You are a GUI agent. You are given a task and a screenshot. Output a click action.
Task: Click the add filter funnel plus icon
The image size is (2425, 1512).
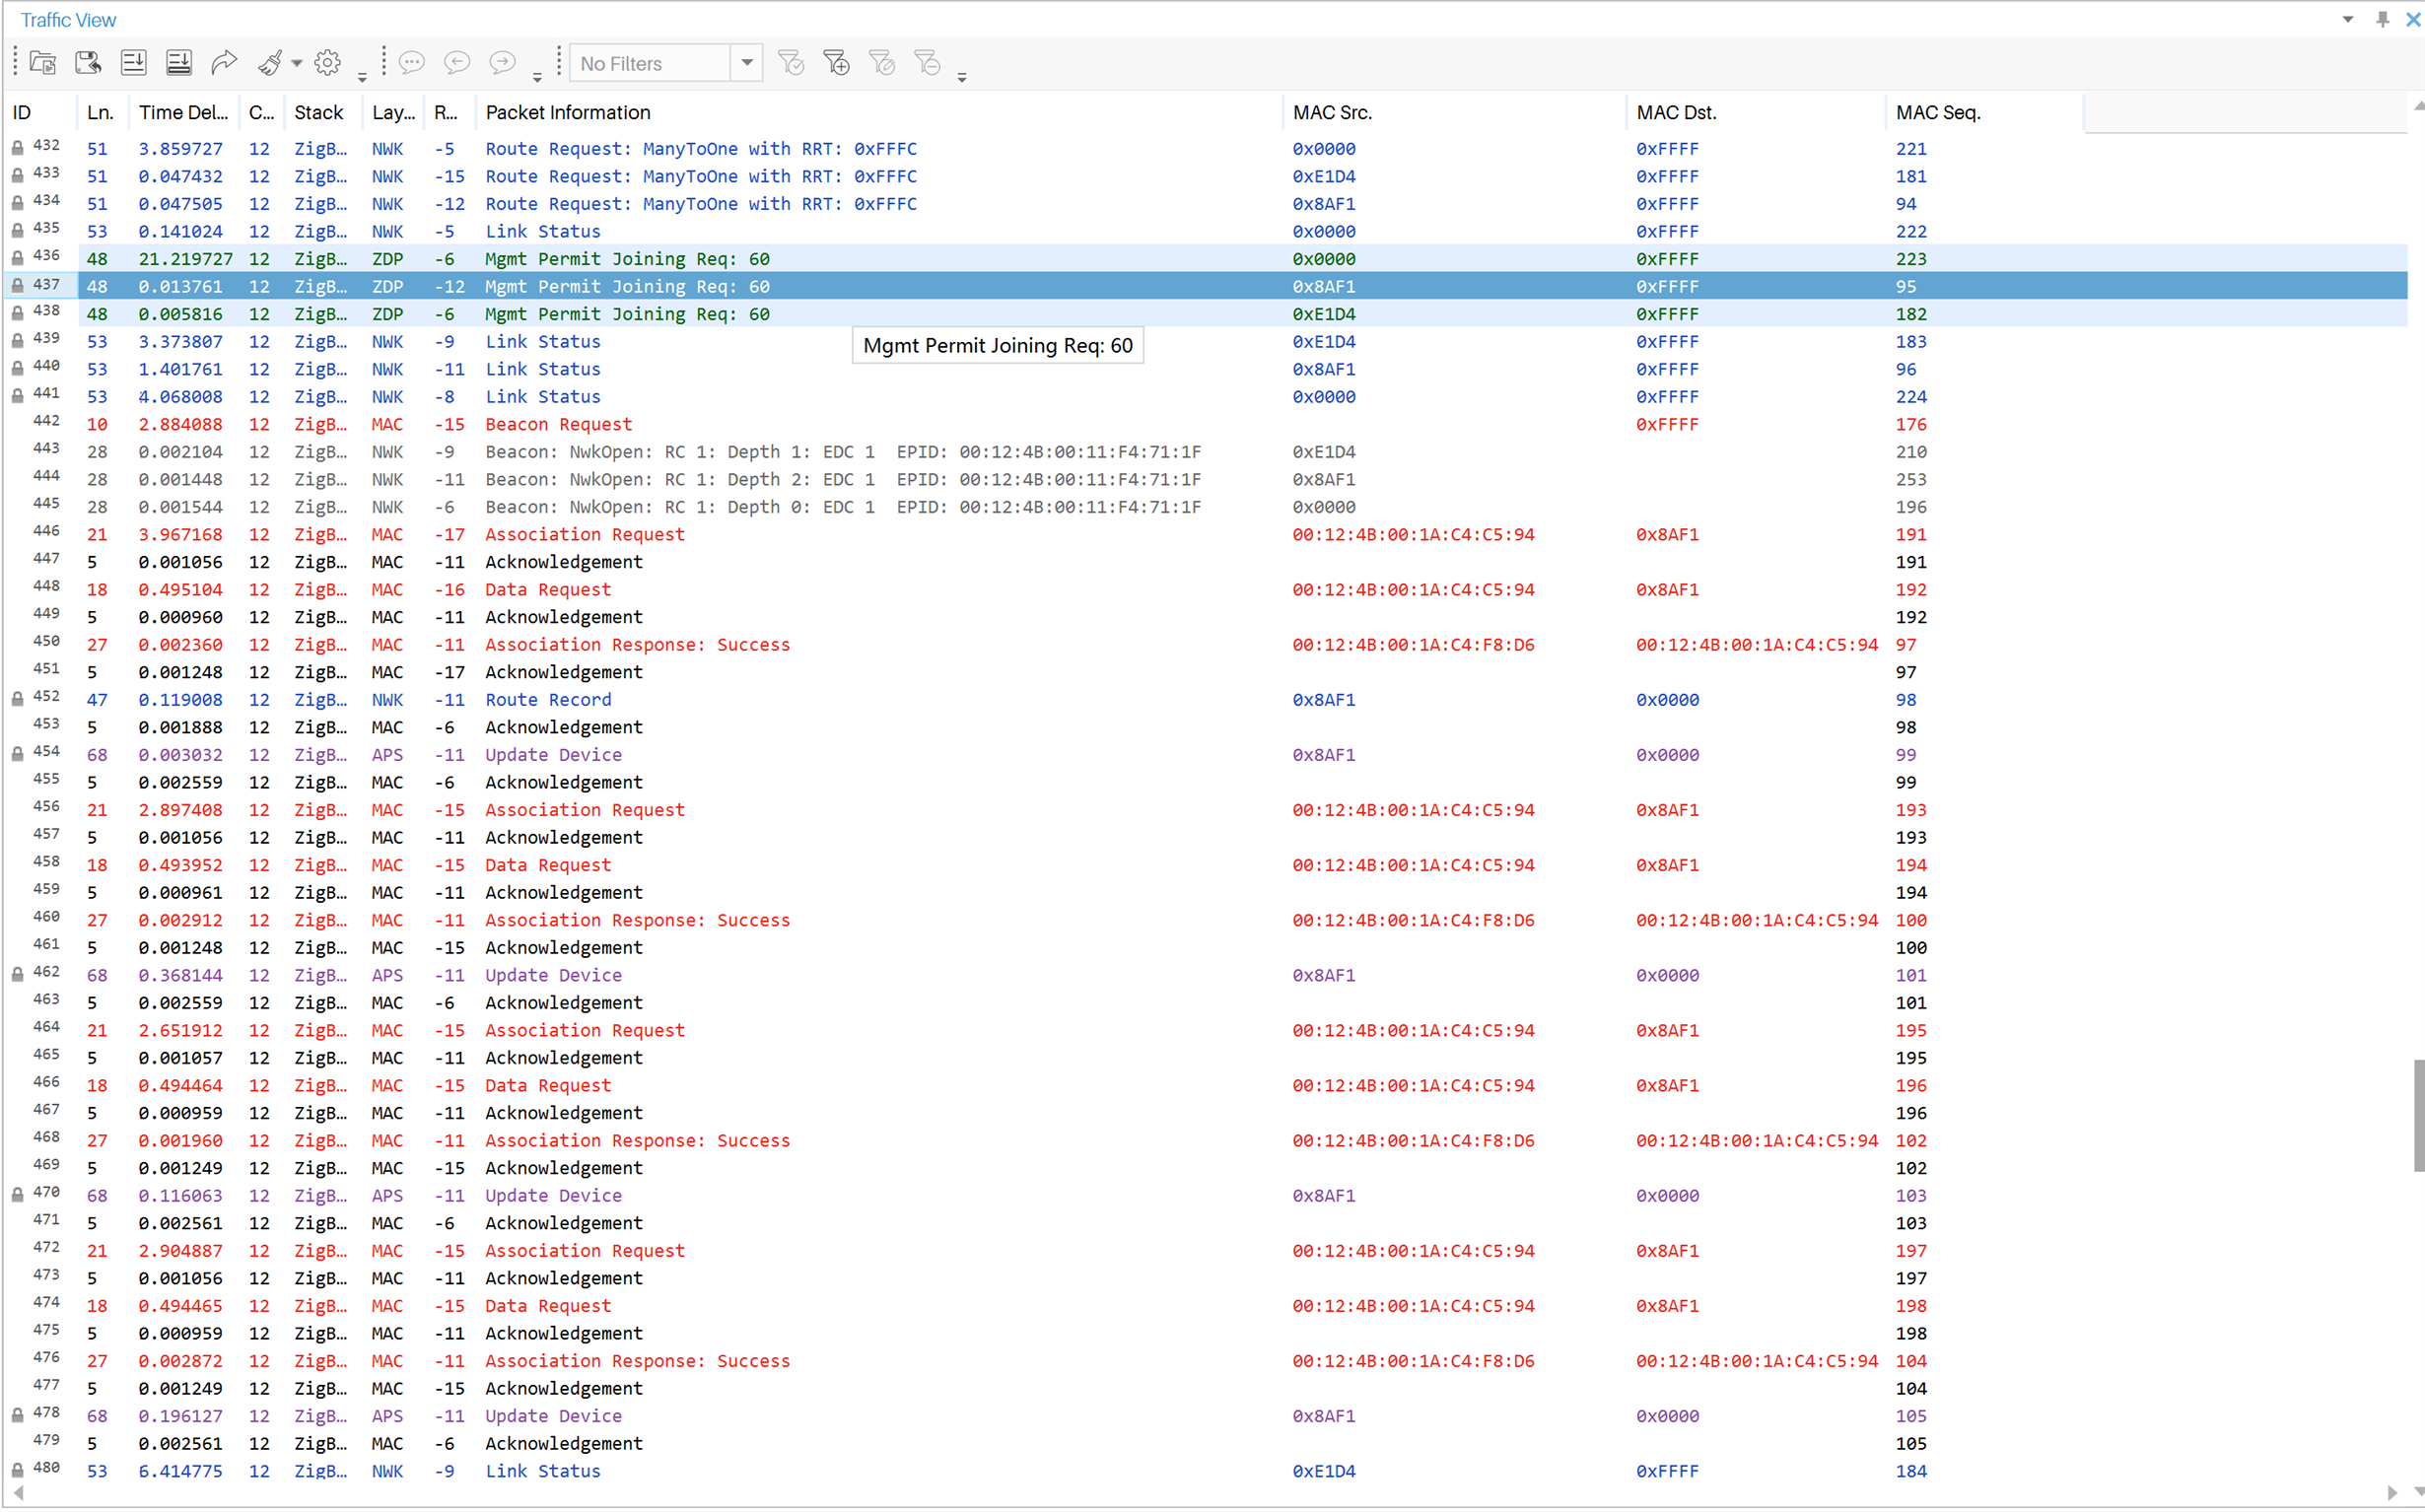(x=836, y=63)
